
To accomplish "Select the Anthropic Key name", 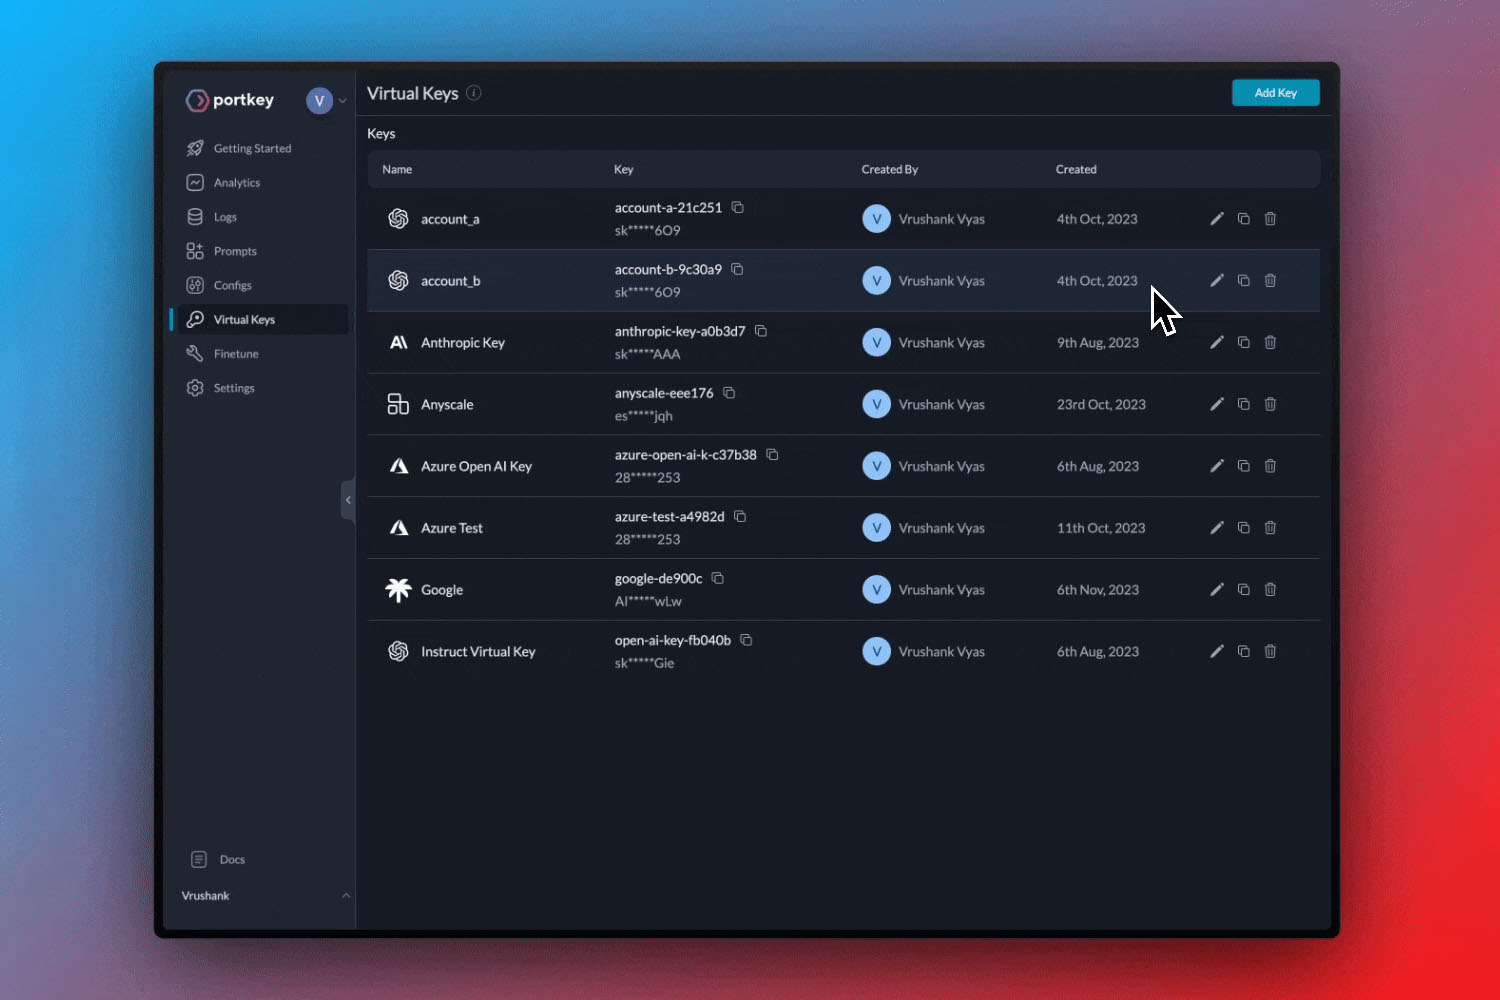I will click(x=463, y=343).
